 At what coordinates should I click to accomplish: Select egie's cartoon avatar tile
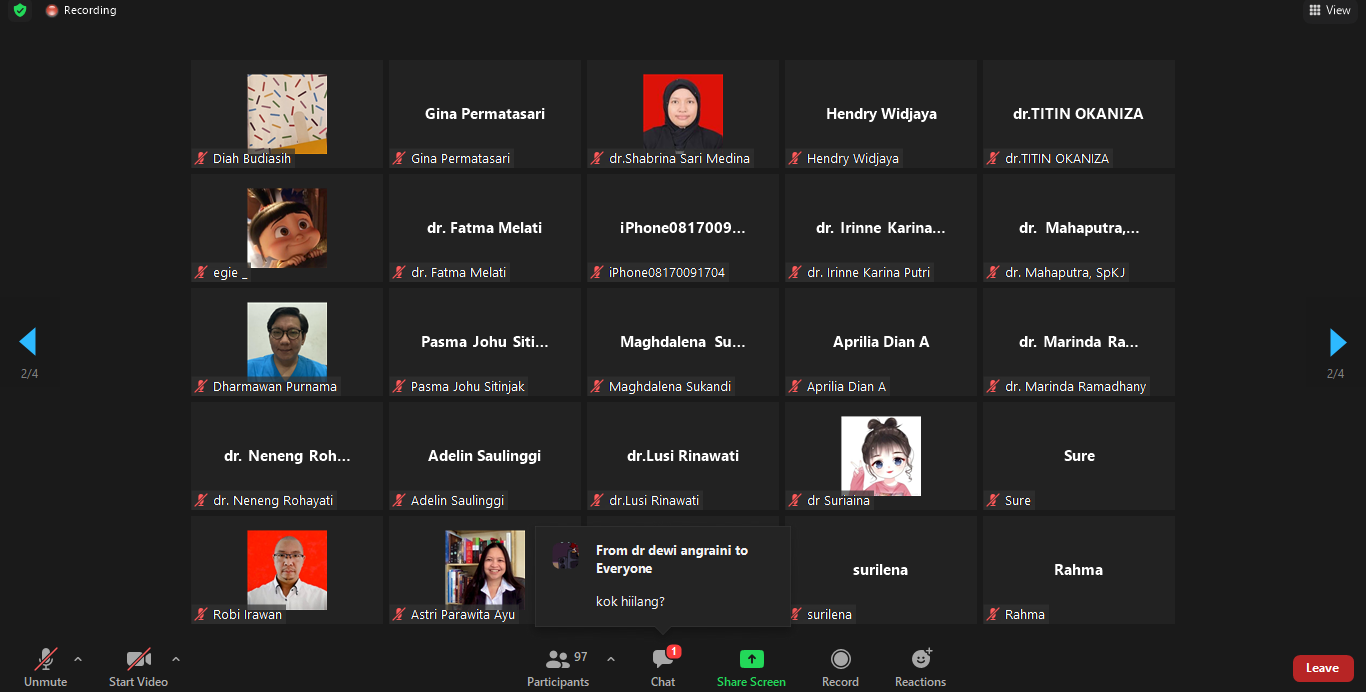[287, 228]
